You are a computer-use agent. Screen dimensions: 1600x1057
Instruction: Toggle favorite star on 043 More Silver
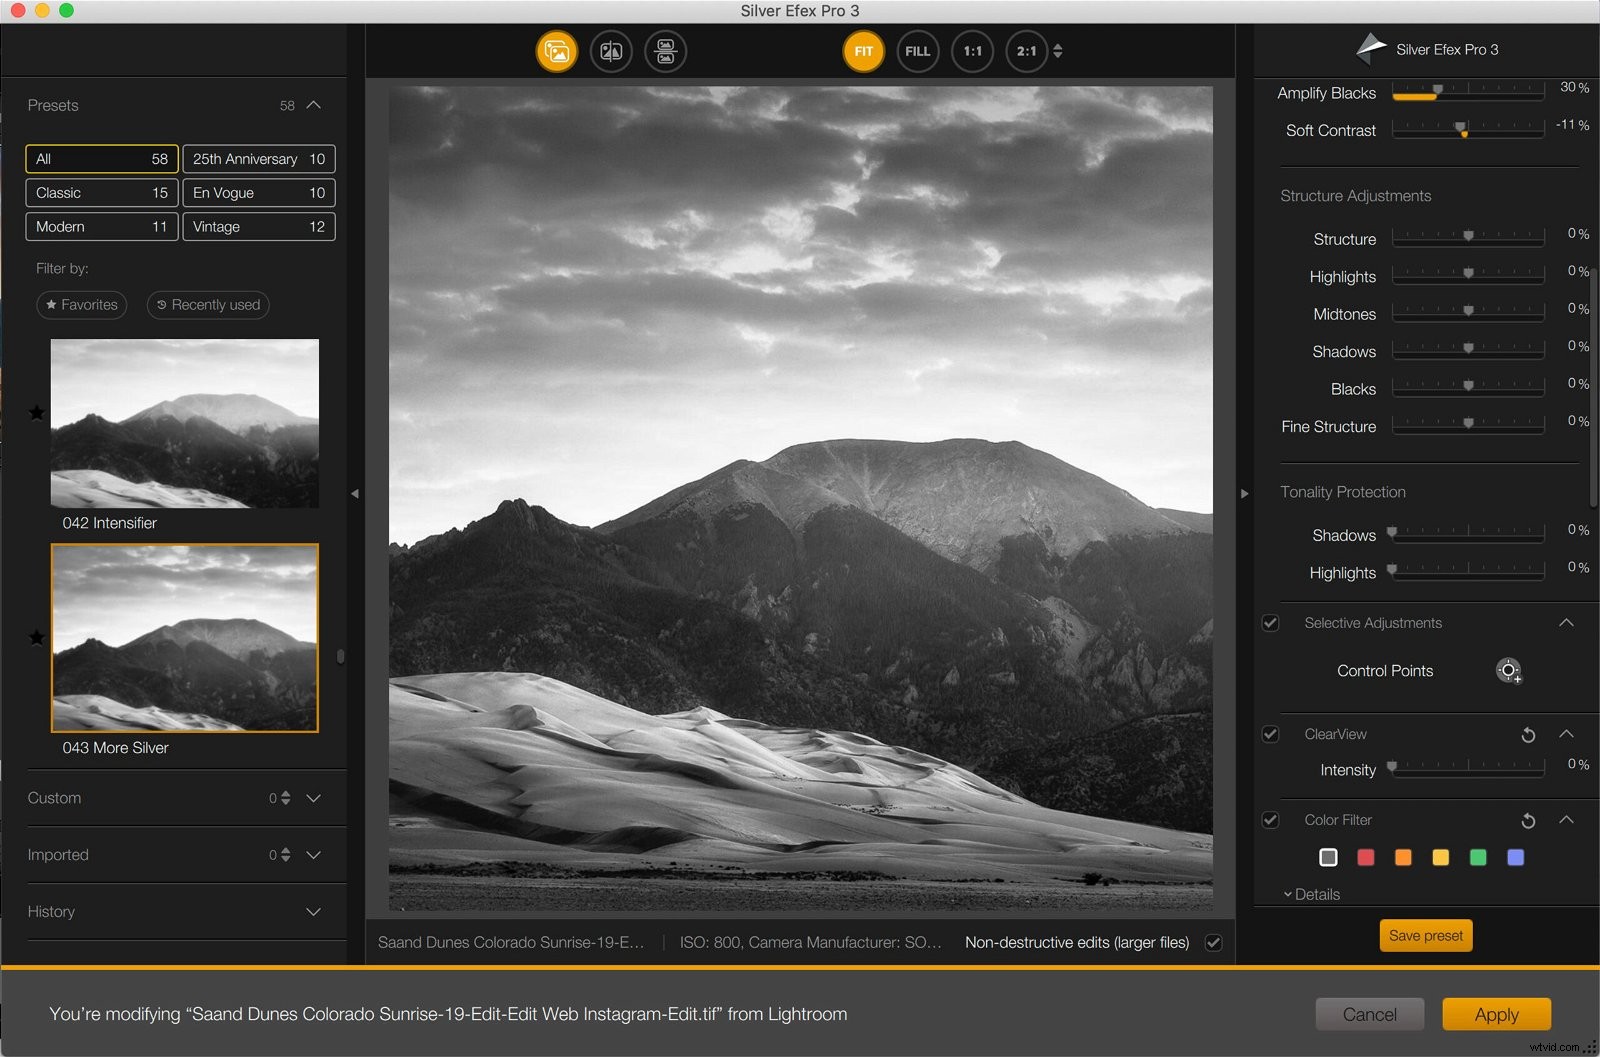37,638
